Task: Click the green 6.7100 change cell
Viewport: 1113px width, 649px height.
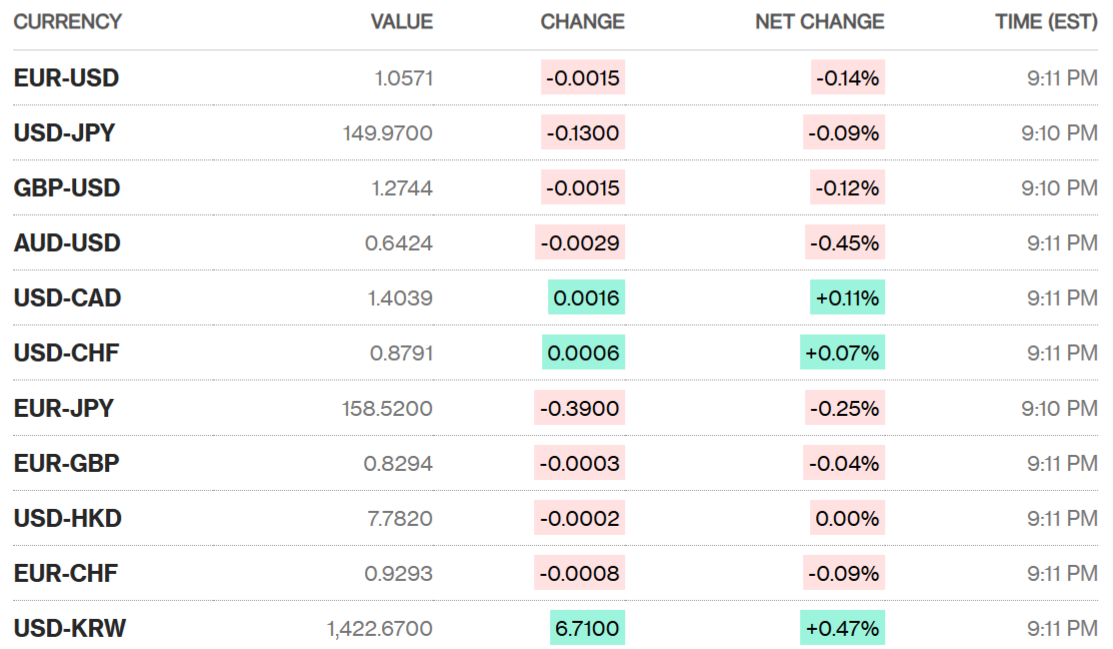Action: click(586, 629)
